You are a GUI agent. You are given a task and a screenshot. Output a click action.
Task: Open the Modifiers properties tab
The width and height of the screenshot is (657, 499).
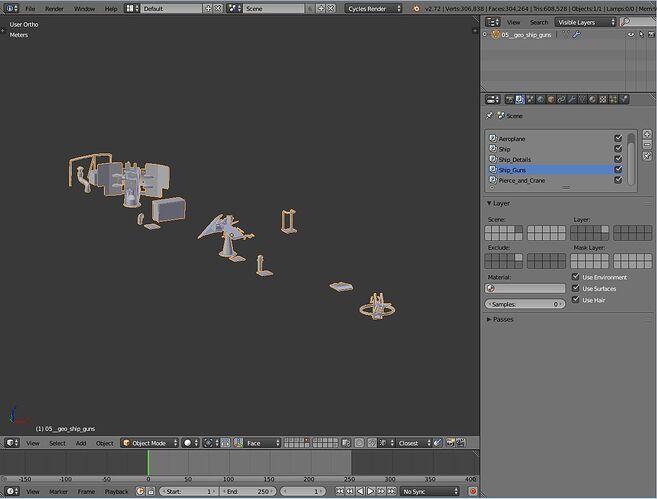tap(572, 99)
